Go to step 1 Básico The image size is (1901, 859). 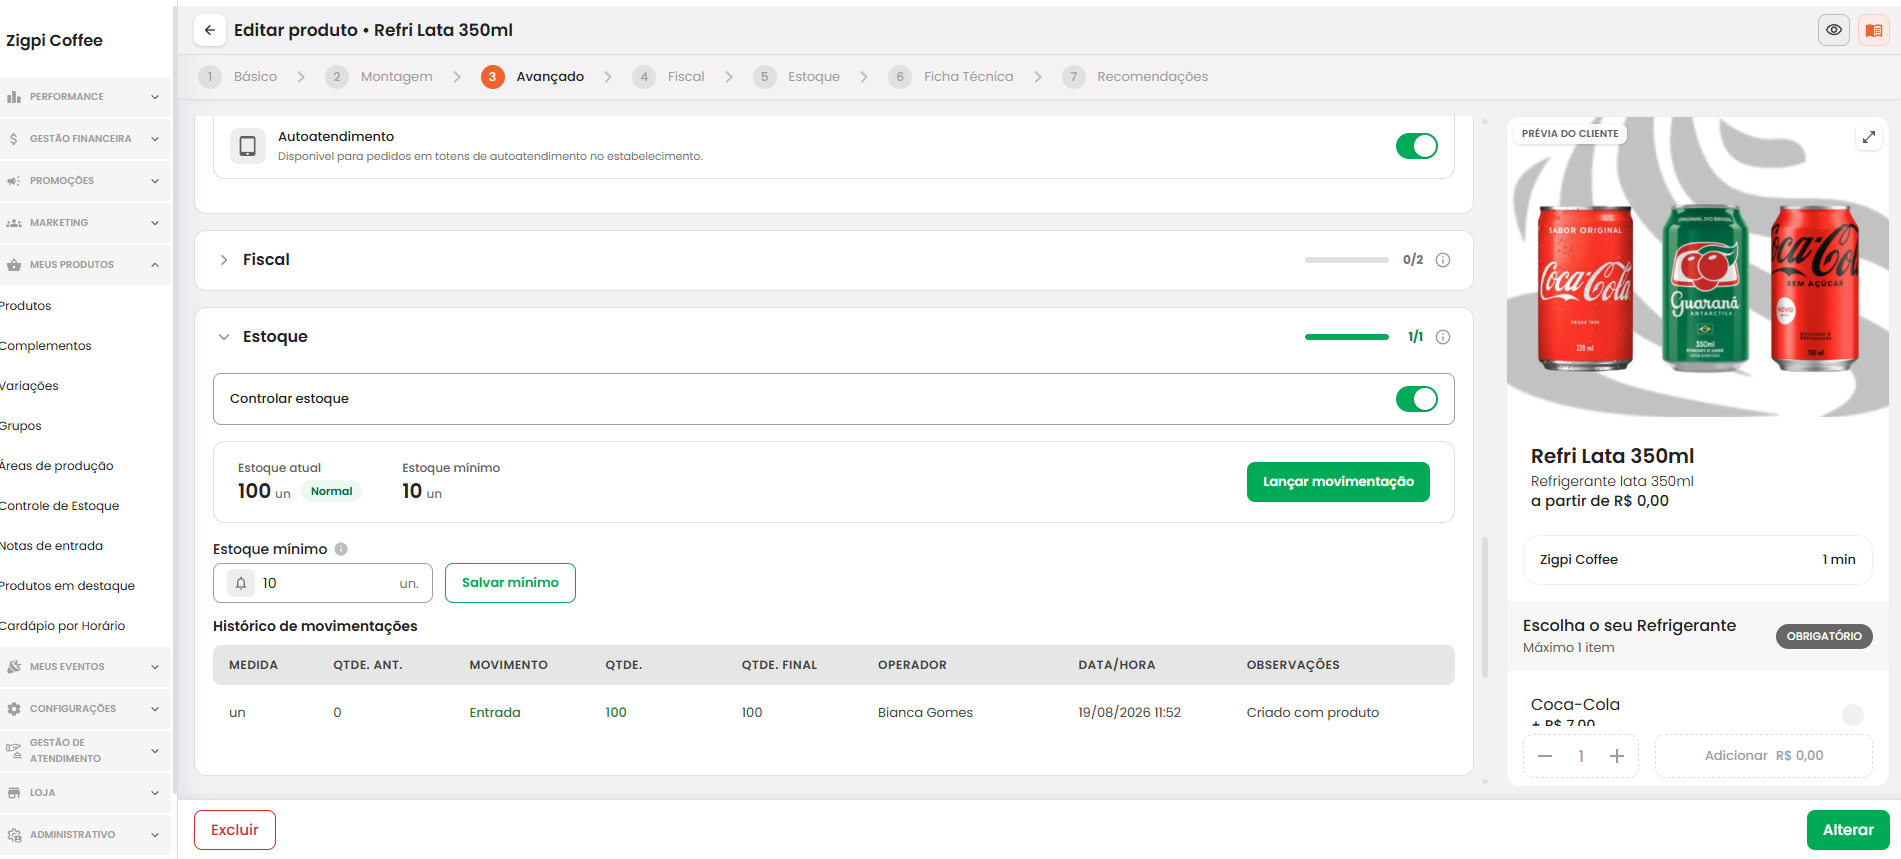coord(238,77)
